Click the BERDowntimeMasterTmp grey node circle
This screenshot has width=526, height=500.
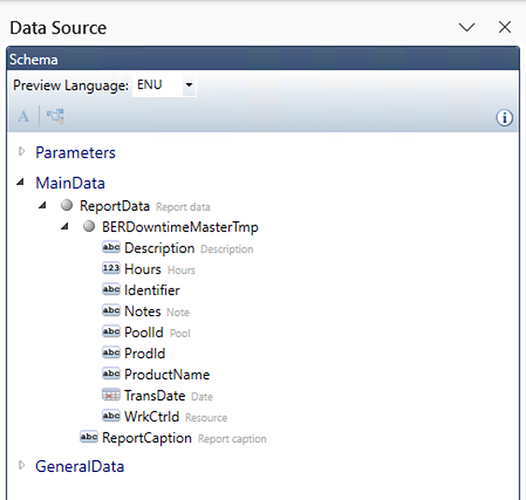tap(89, 227)
